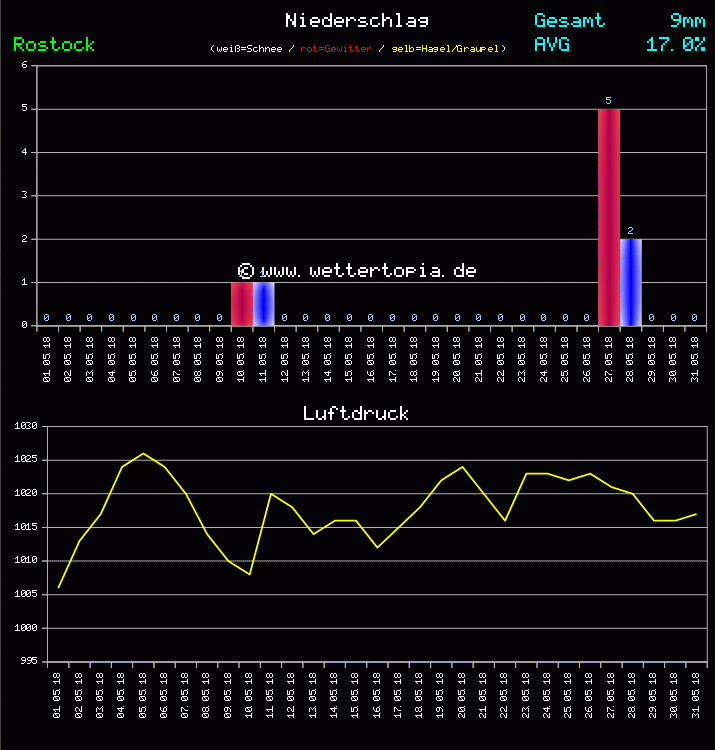Click the 17.0% average value

(x=675, y=44)
